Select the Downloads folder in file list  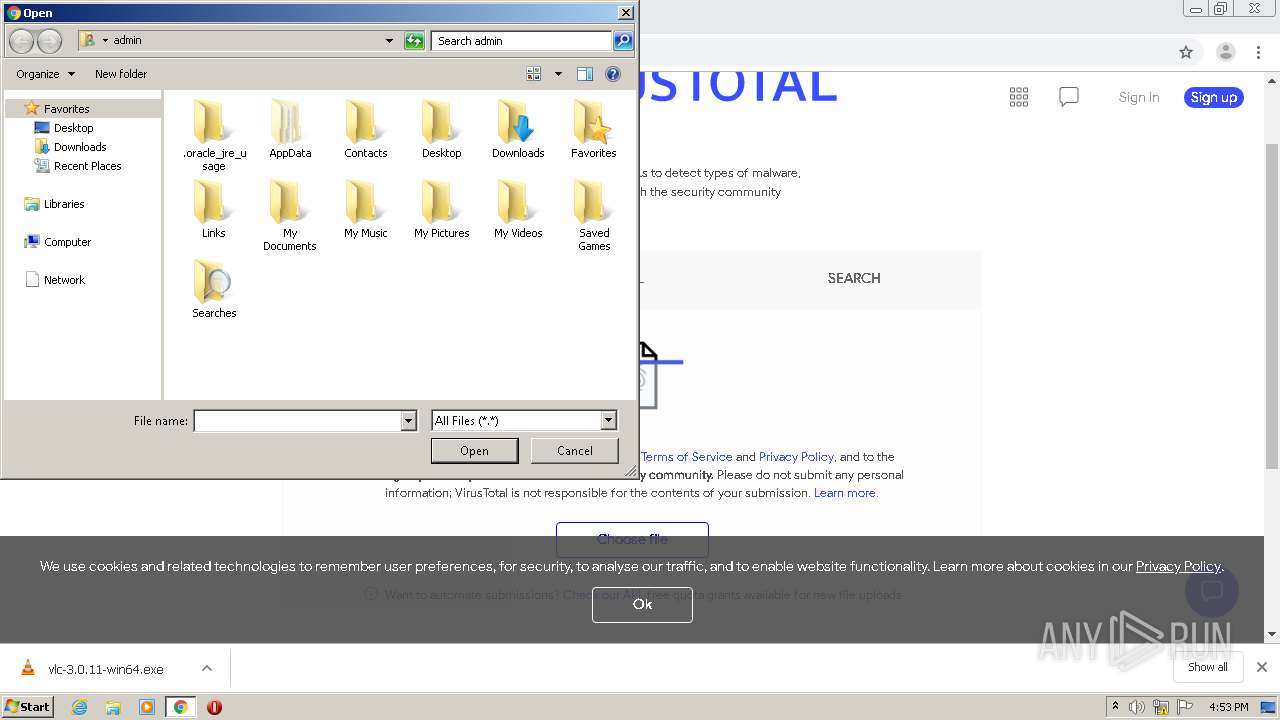[518, 128]
